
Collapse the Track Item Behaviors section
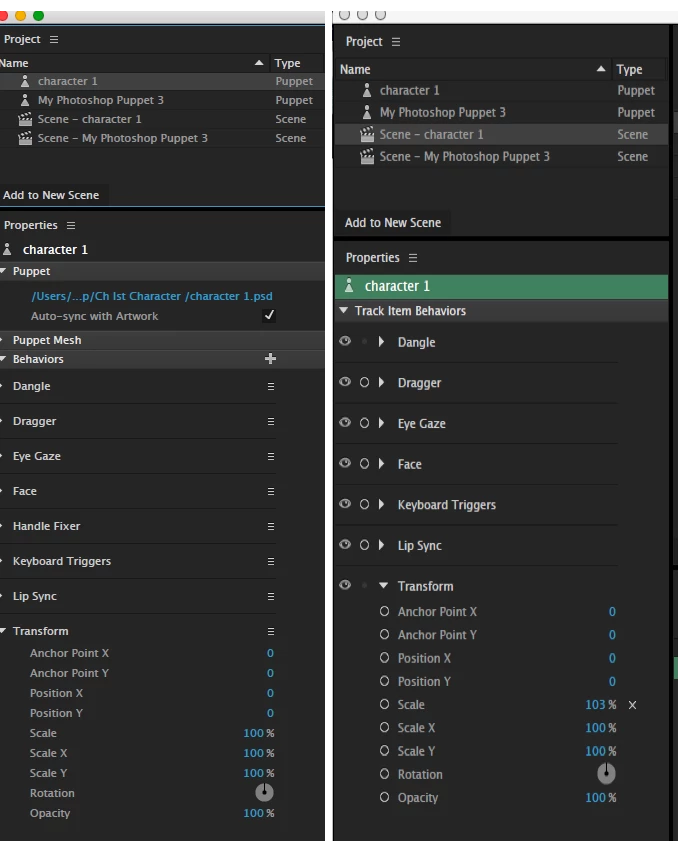[344, 311]
